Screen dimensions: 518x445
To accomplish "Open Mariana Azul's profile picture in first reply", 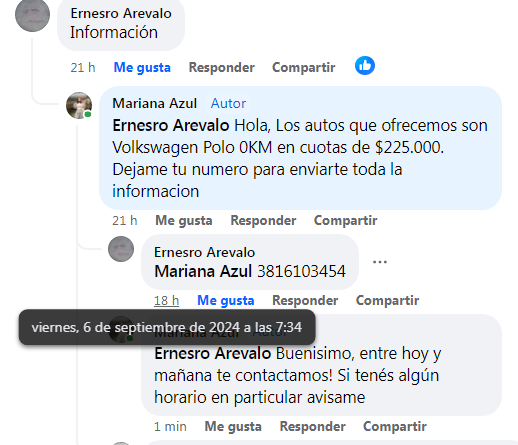I will click(x=79, y=105).
